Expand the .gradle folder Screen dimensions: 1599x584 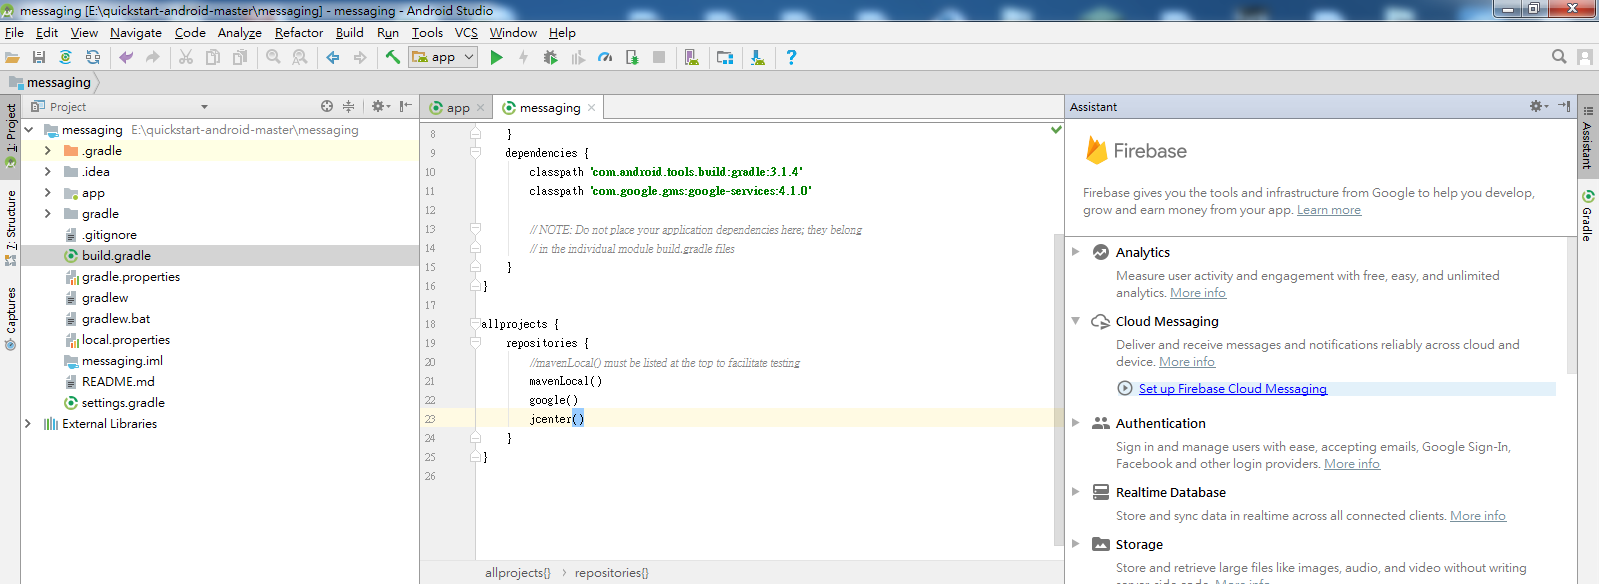pos(47,150)
